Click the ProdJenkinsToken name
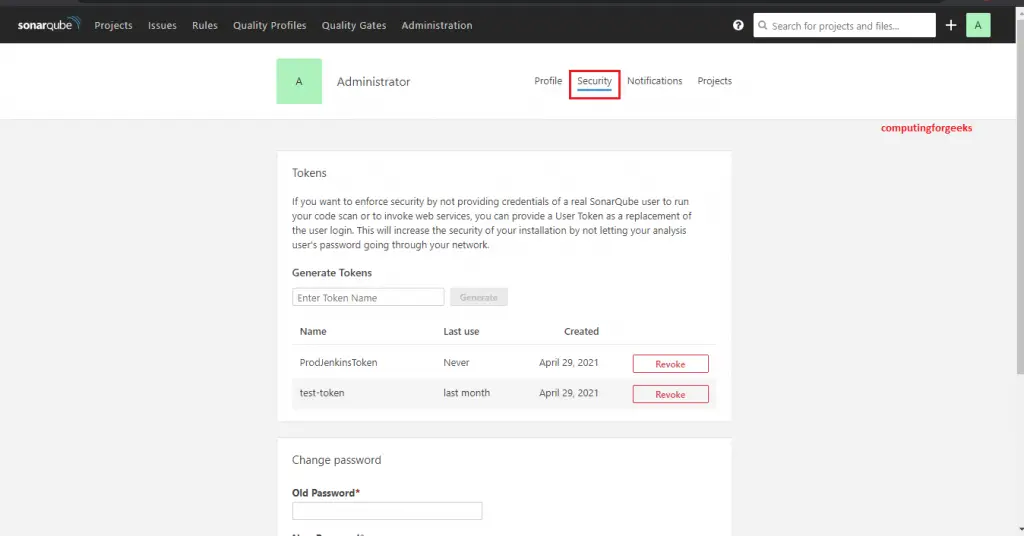Screen dimensions: 1024x536 [338, 362]
